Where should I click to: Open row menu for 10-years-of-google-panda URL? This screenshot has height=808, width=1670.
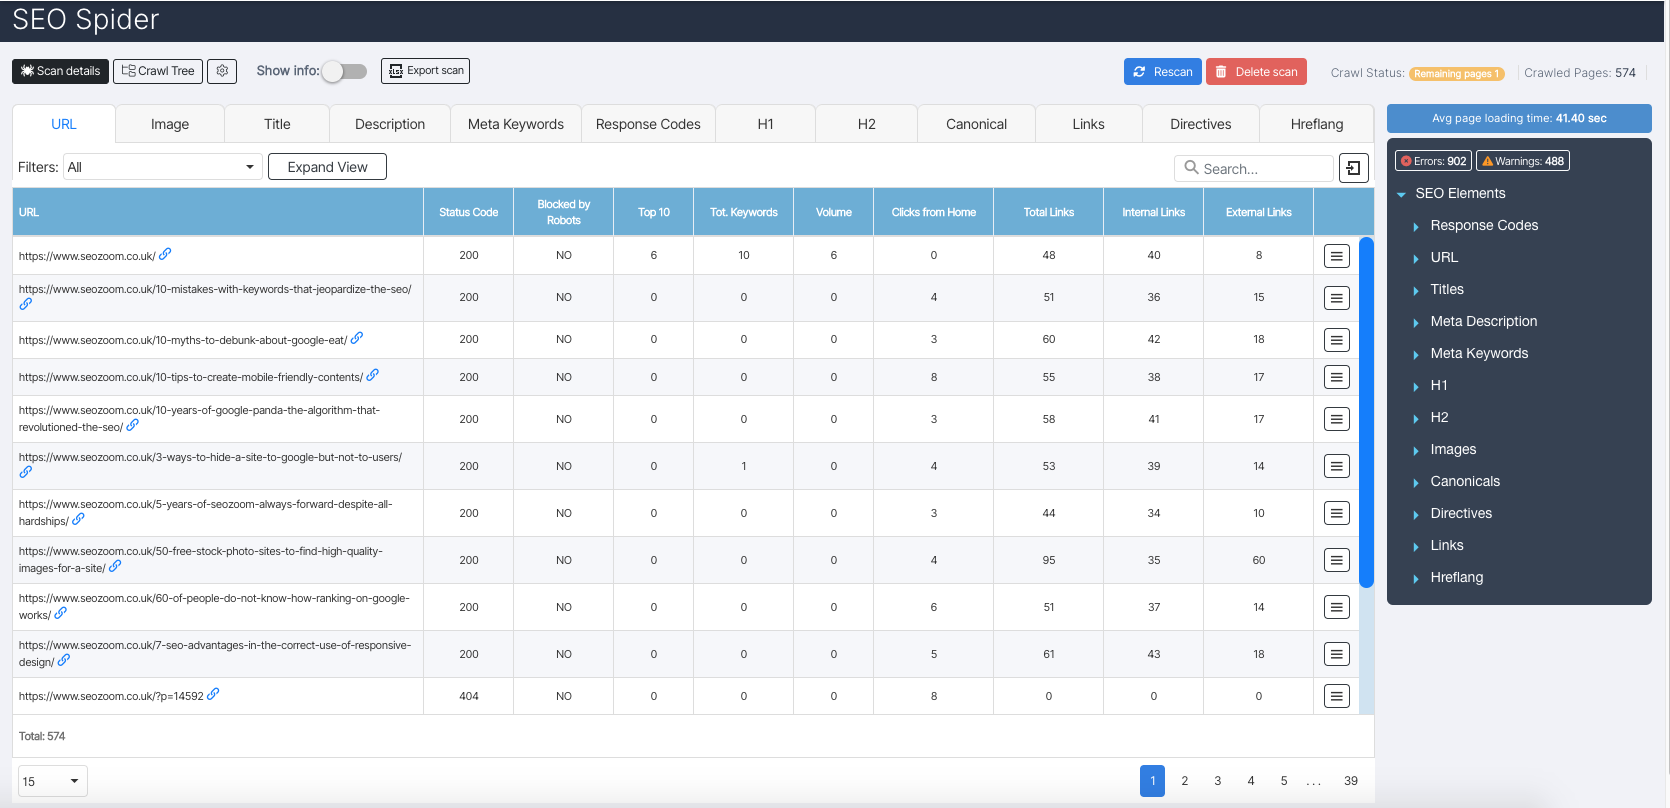(1336, 419)
